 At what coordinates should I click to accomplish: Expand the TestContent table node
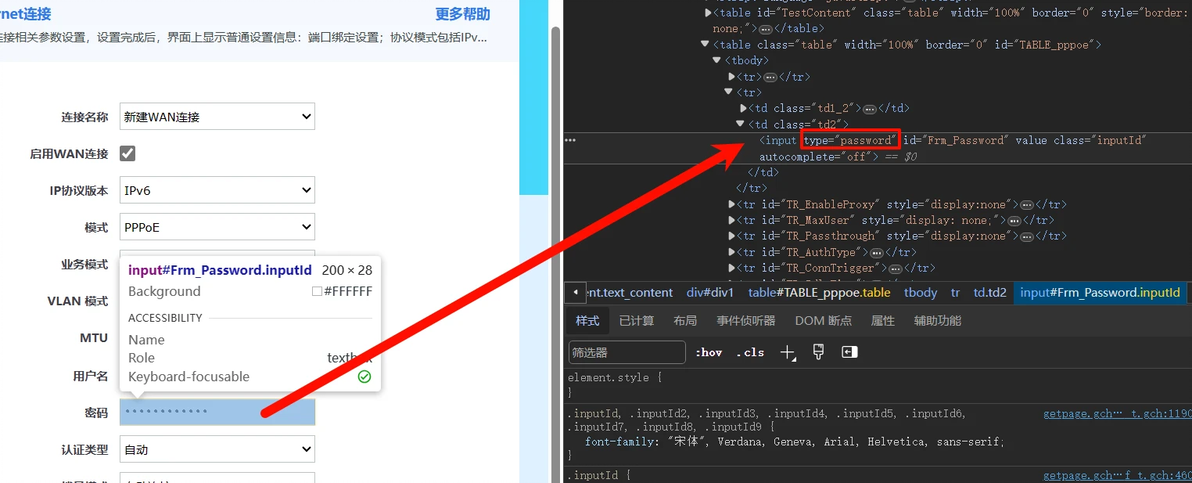tap(709, 13)
